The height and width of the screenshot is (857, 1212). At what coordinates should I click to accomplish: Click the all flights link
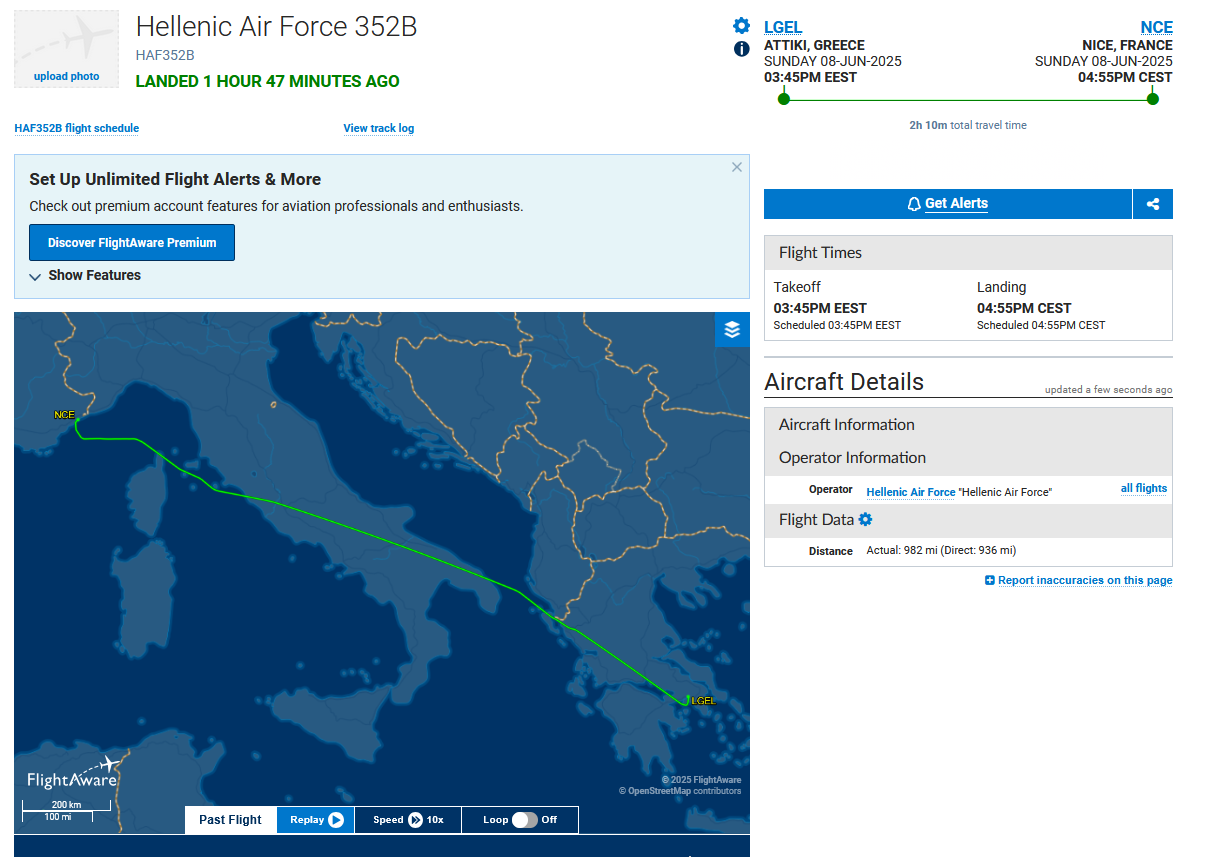coord(1144,488)
